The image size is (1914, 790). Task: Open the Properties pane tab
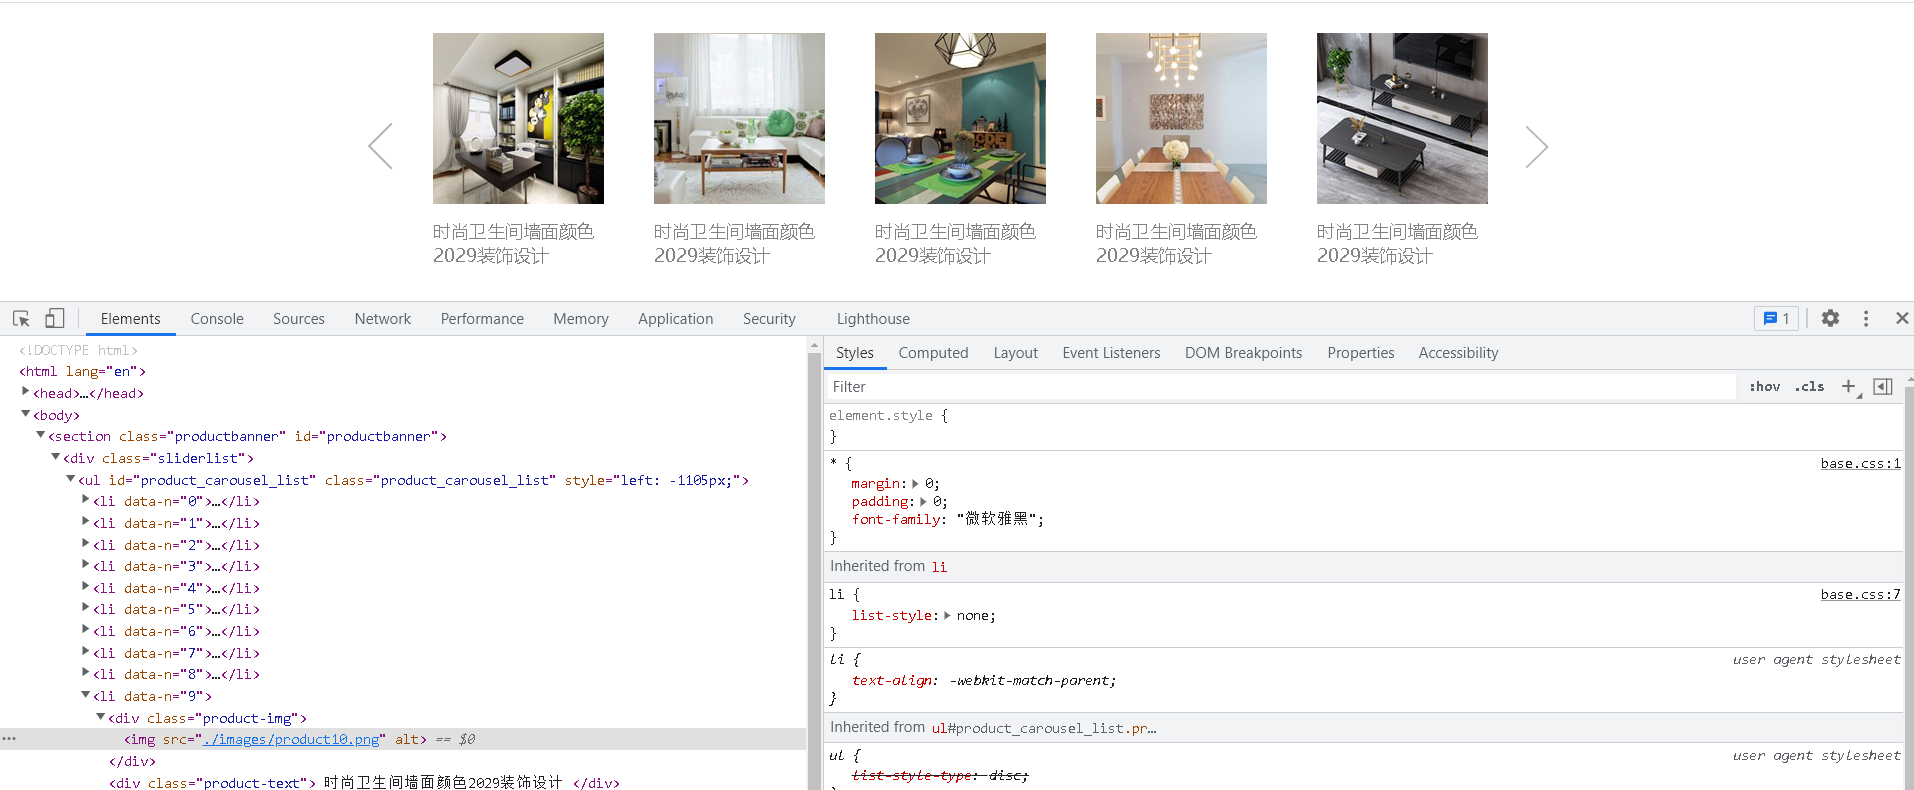point(1360,353)
